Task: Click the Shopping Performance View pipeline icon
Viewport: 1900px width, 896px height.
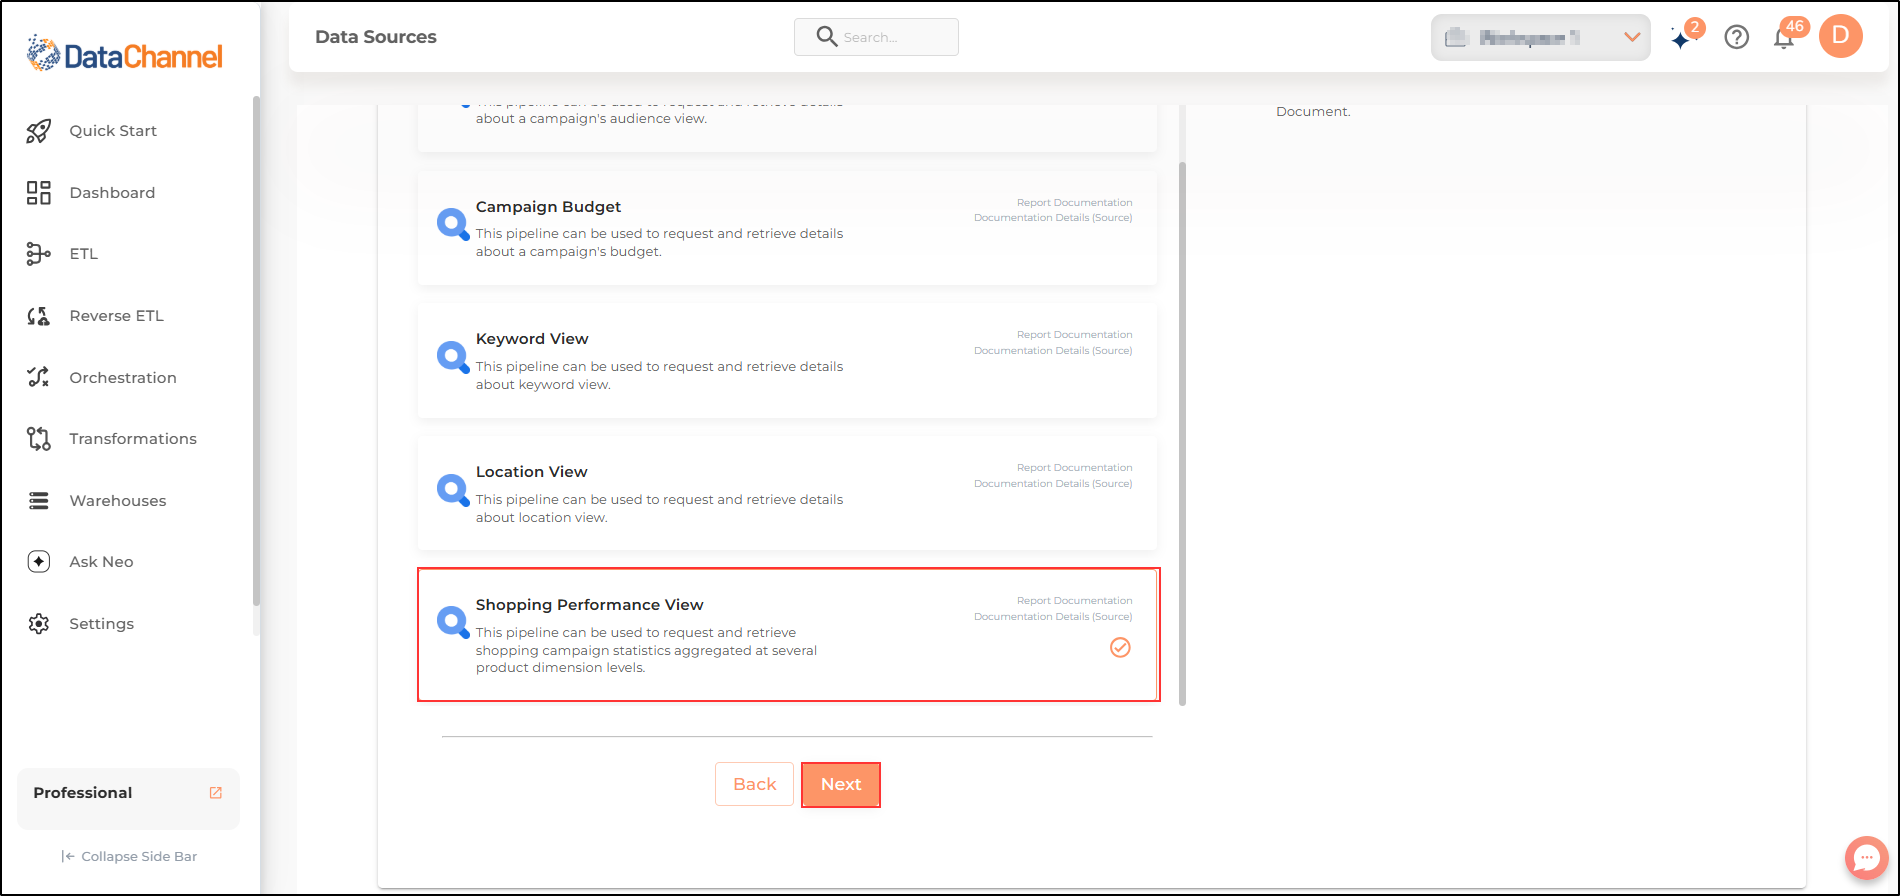Action: (453, 622)
